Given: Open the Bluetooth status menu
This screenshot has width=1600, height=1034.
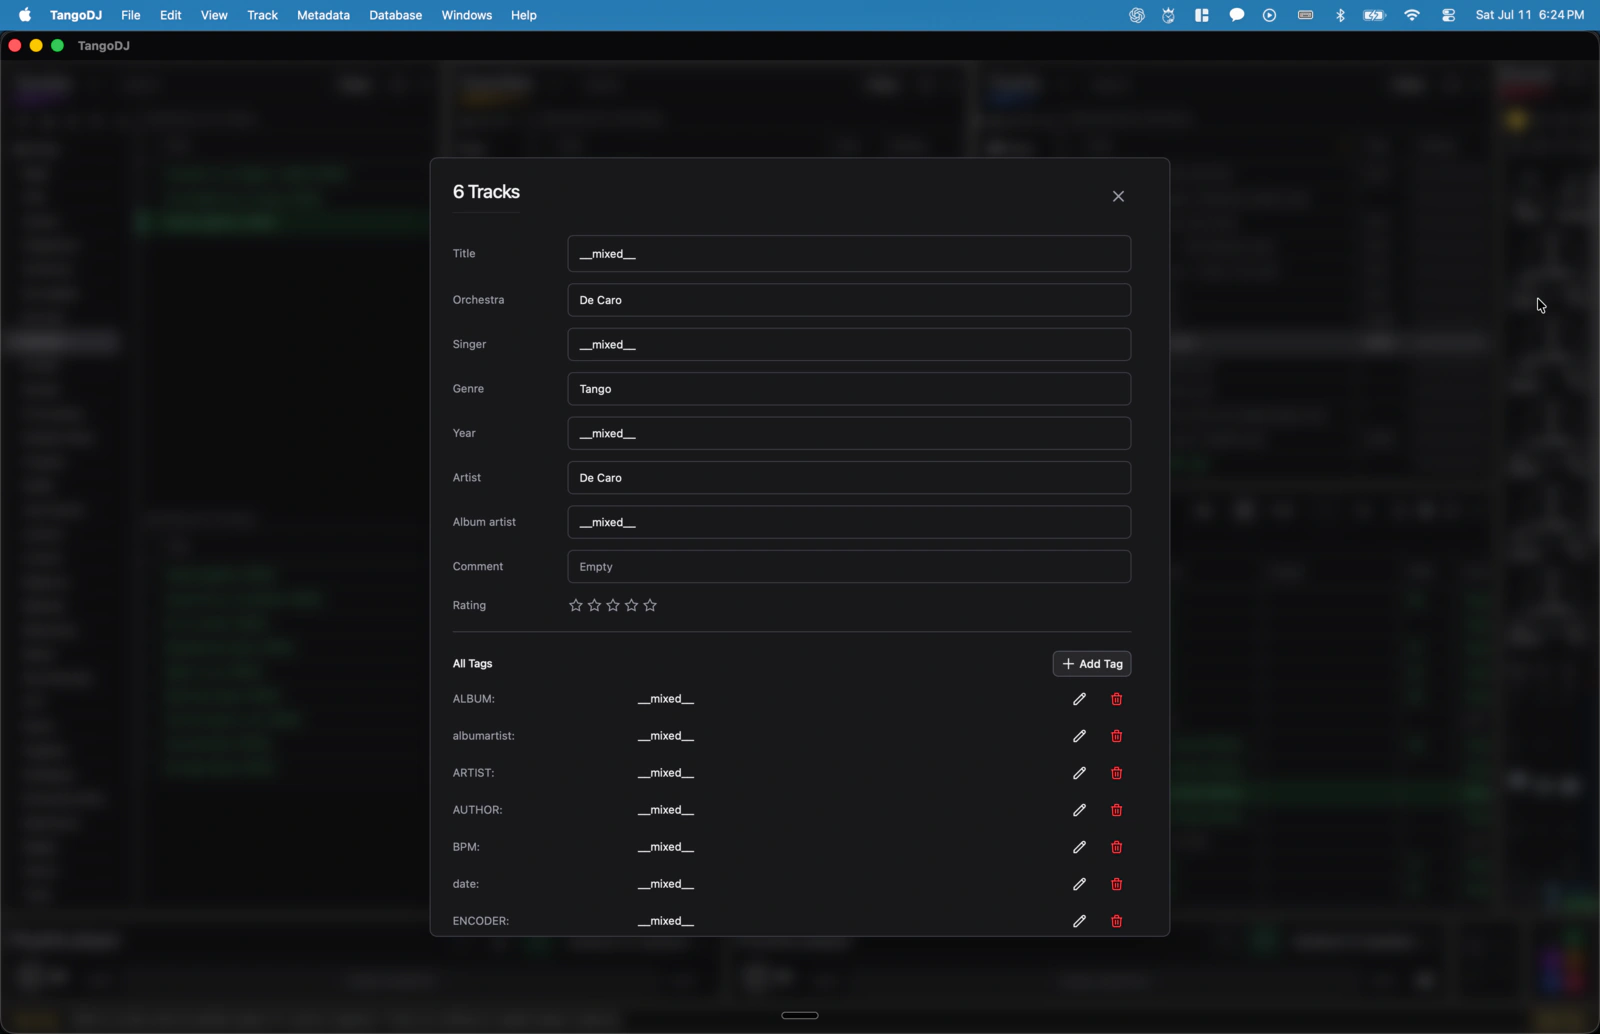Looking at the screenshot, I should click(x=1340, y=15).
